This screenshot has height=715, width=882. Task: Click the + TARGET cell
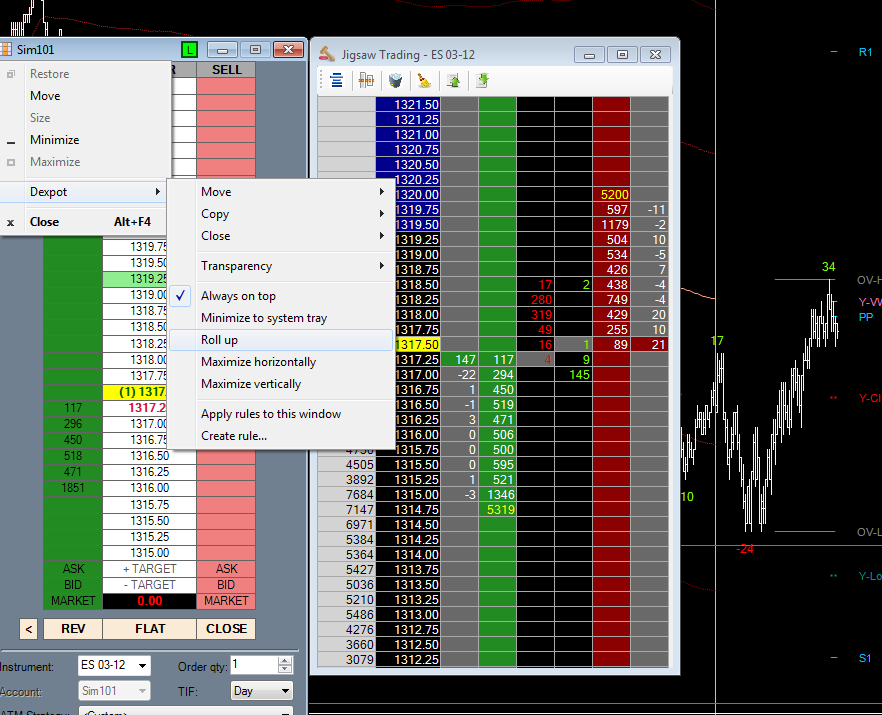coord(150,569)
